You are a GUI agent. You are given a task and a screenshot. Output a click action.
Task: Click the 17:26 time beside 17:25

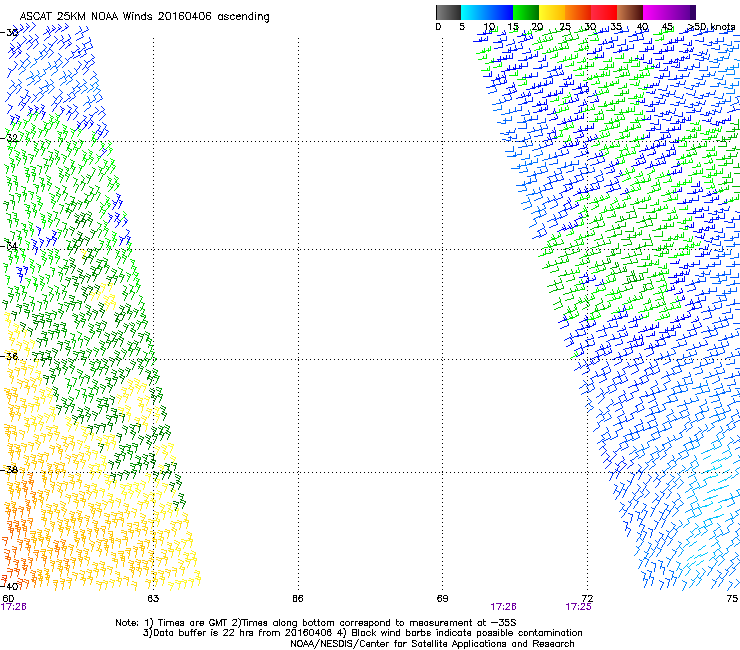point(504,607)
